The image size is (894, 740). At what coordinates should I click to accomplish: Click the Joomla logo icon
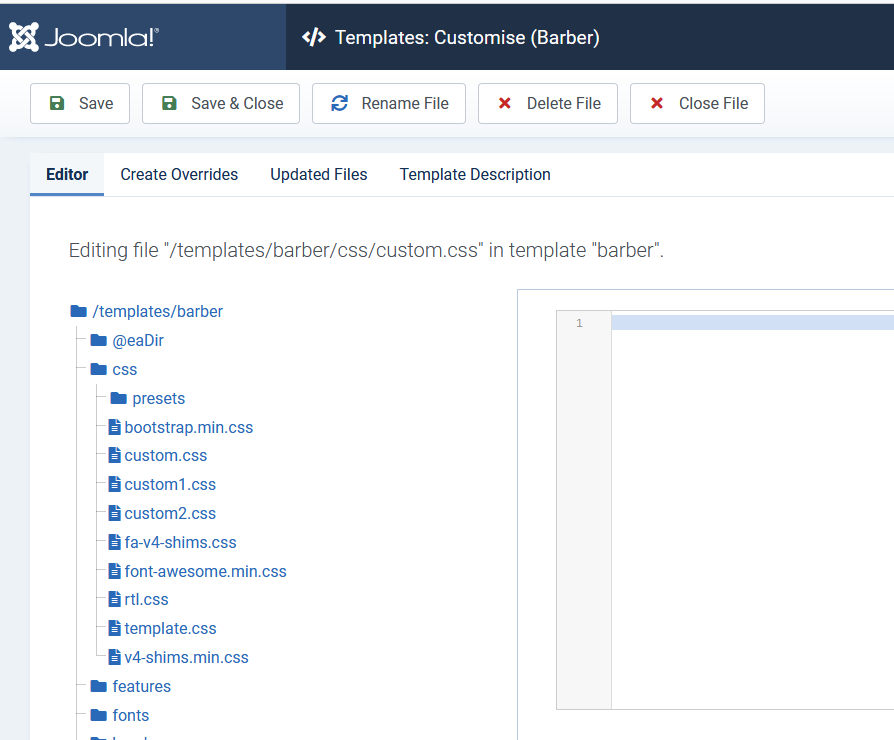click(24, 37)
